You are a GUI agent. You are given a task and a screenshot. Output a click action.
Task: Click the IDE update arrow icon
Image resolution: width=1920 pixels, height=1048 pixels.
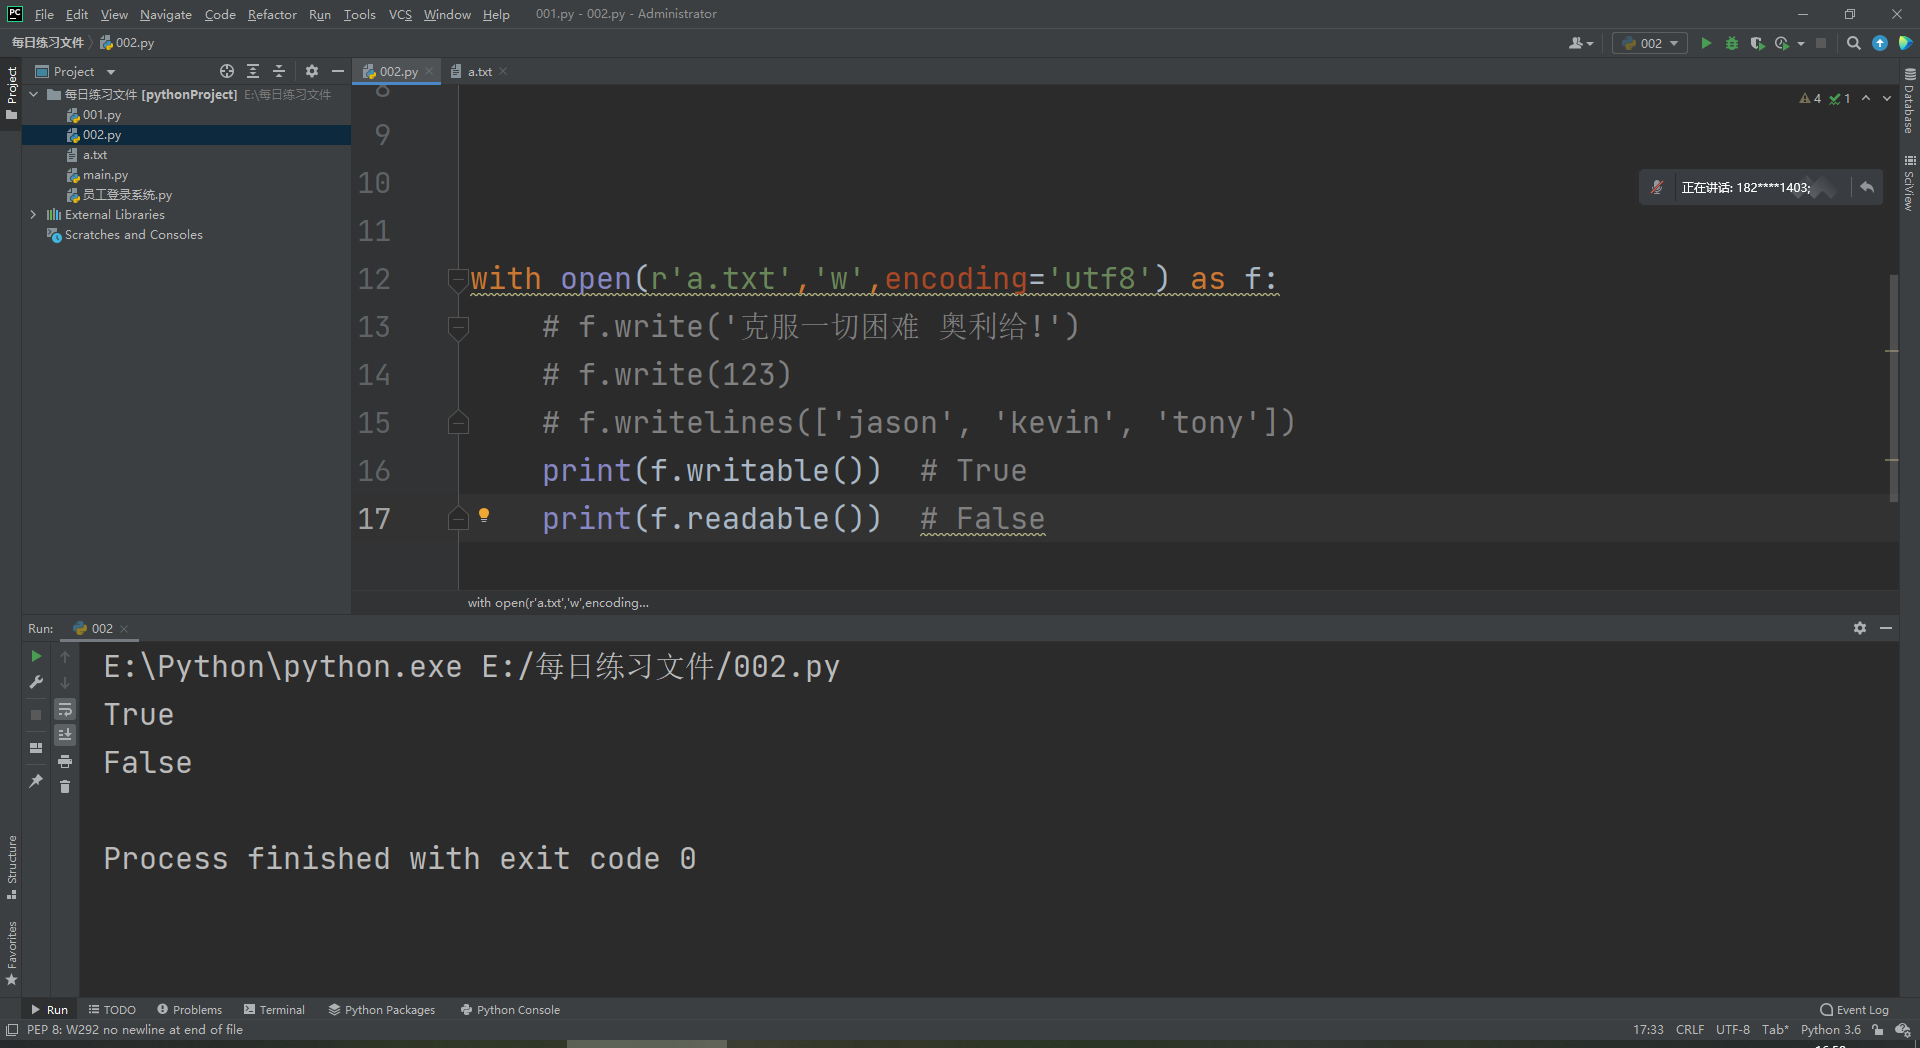[1880, 43]
